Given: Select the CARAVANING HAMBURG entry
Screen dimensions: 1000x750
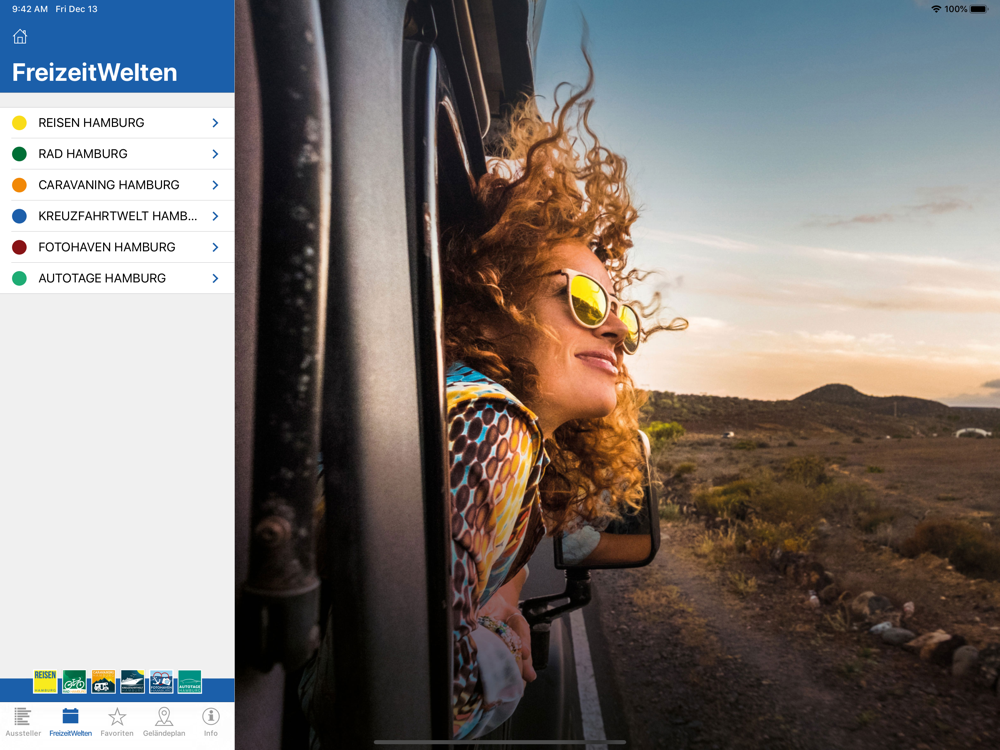Looking at the screenshot, I should point(109,185).
